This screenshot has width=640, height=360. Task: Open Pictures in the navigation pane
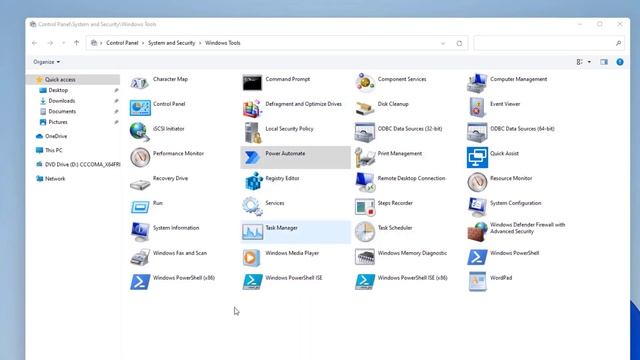coord(58,122)
